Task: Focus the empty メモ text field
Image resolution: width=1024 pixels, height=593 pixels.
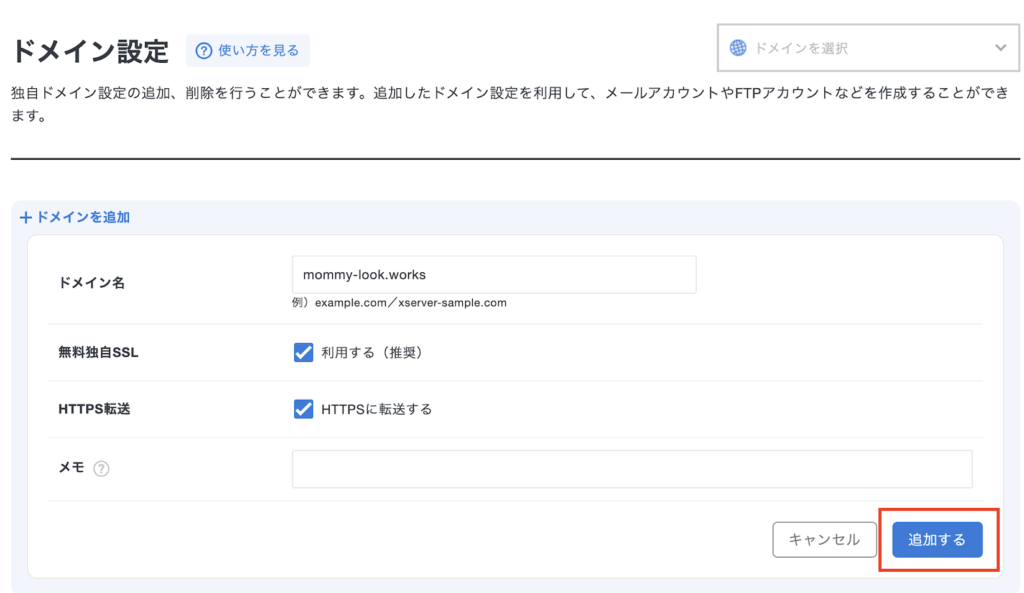Action: pos(631,469)
